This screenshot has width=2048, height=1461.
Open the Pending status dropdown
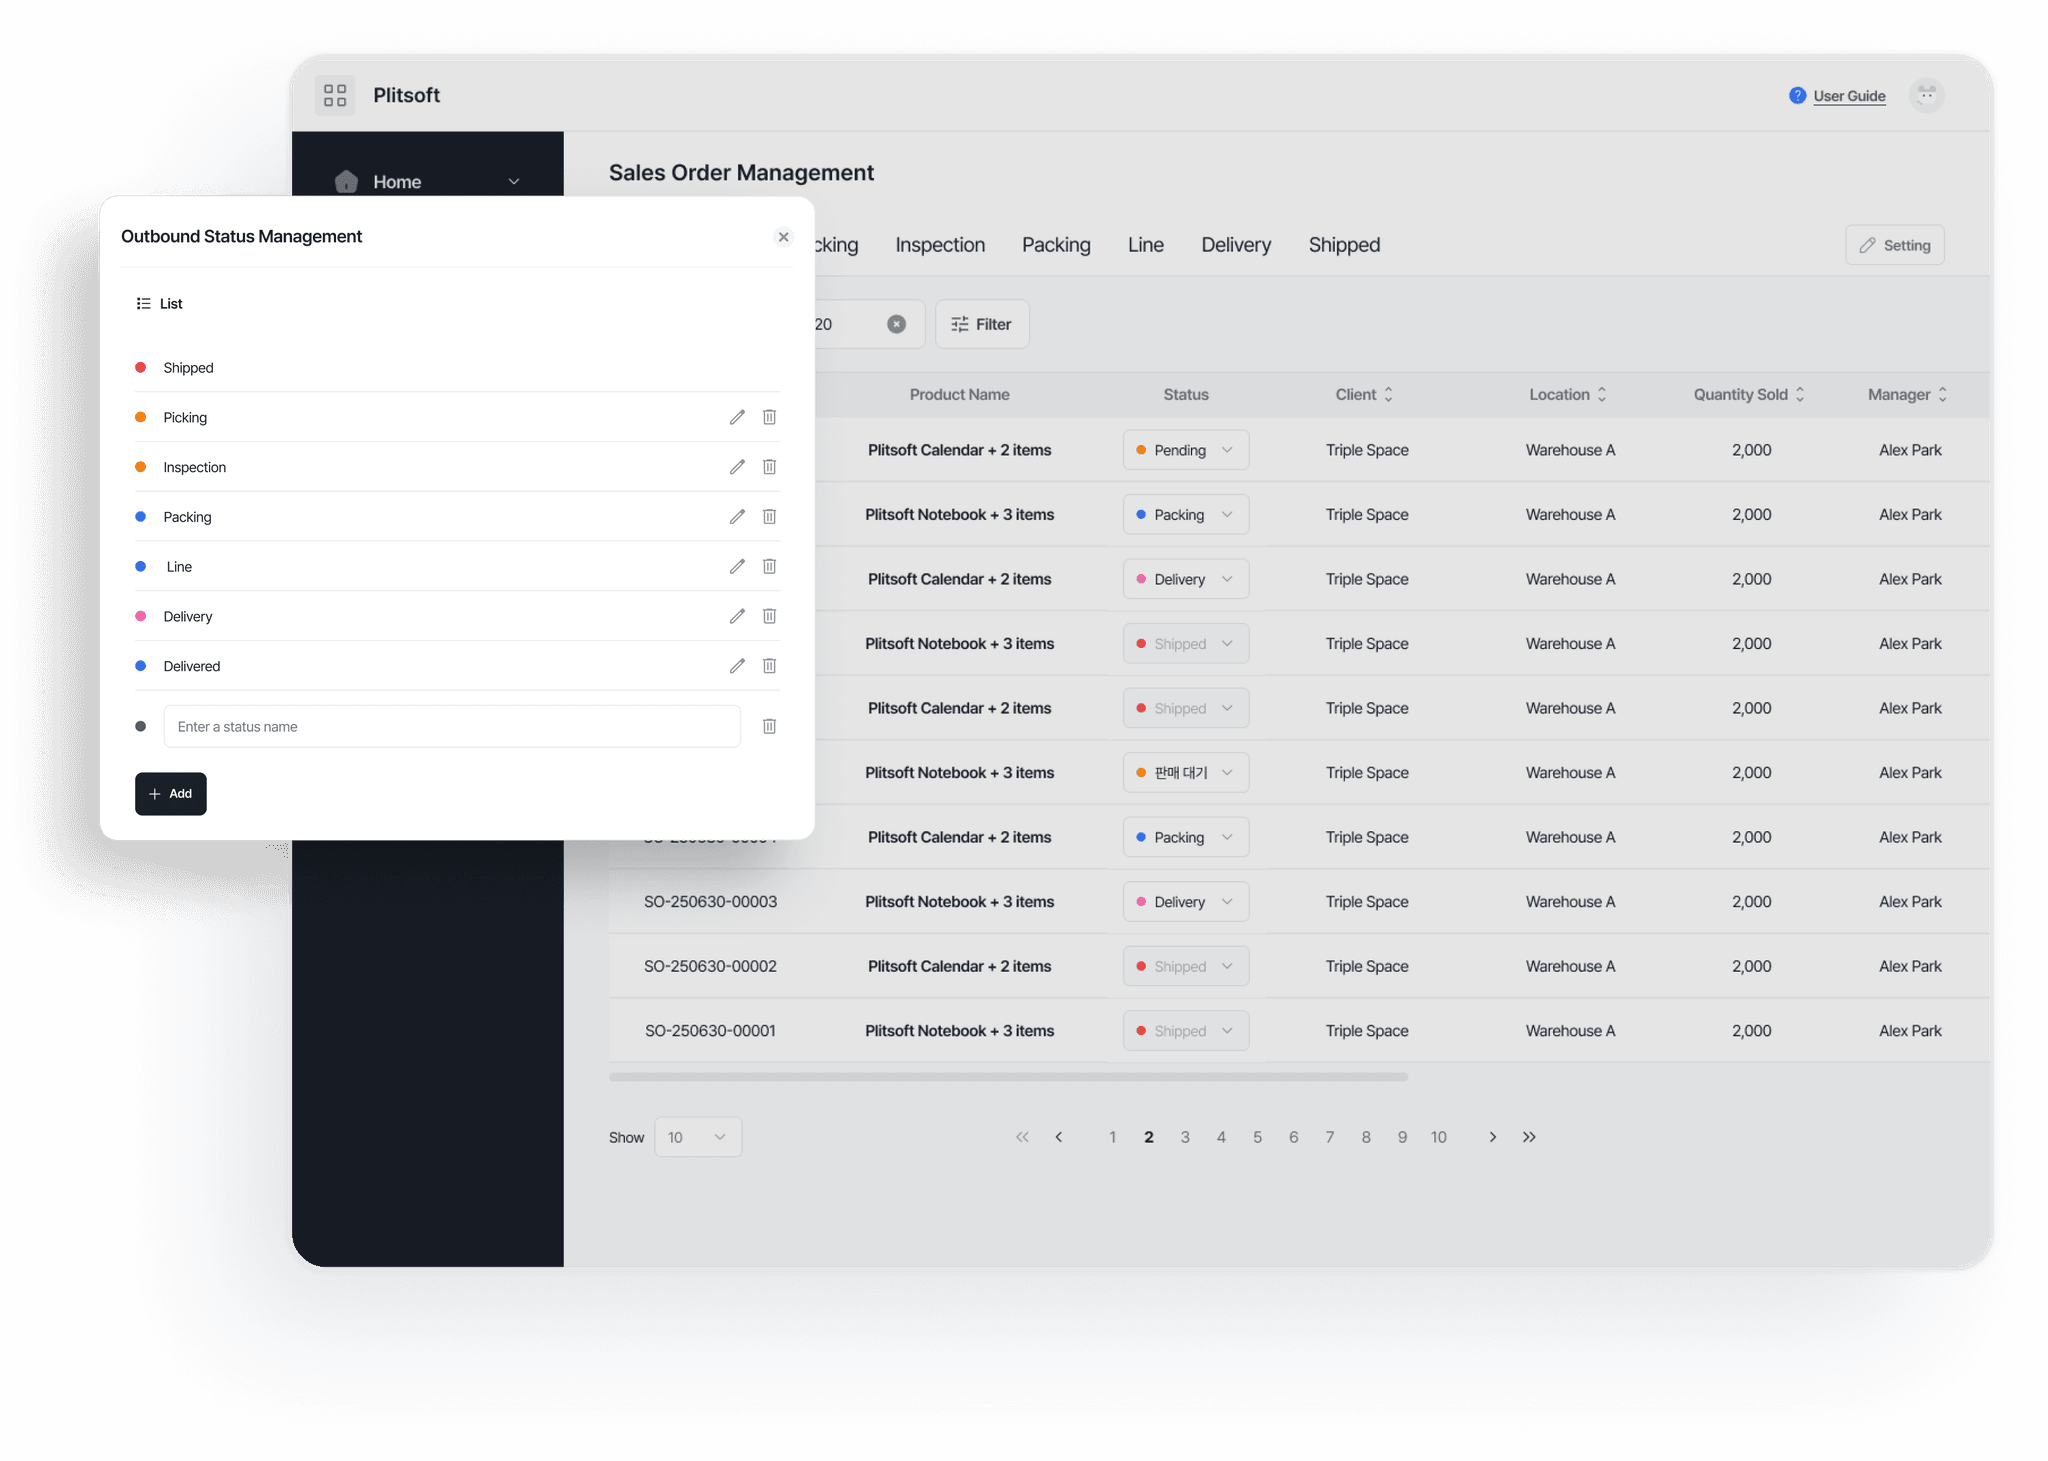(1185, 450)
